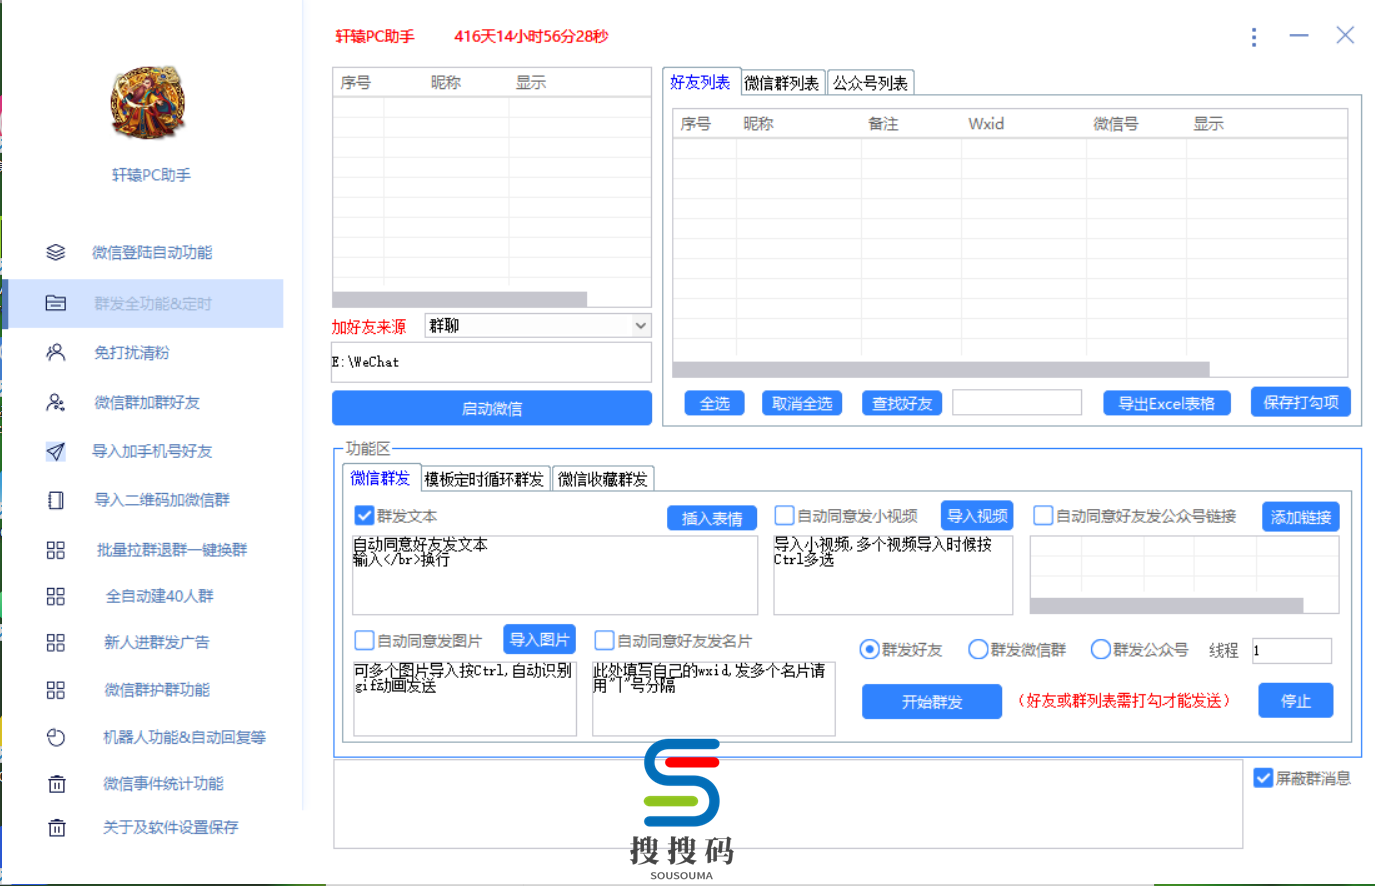Click the 导出Excel表格 button
Image resolution: width=1375 pixels, height=886 pixels.
click(1166, 403)
